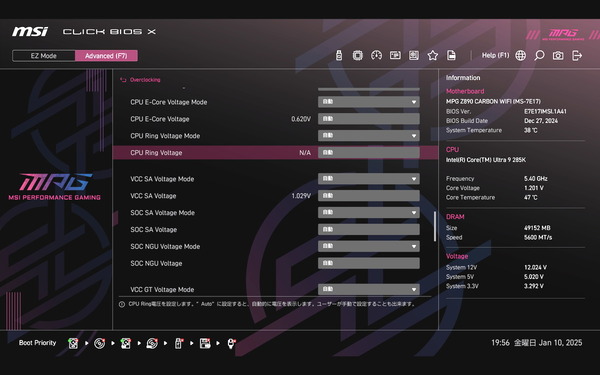
Task: Click the settings list vertical scrollbar
Action: 435,227
